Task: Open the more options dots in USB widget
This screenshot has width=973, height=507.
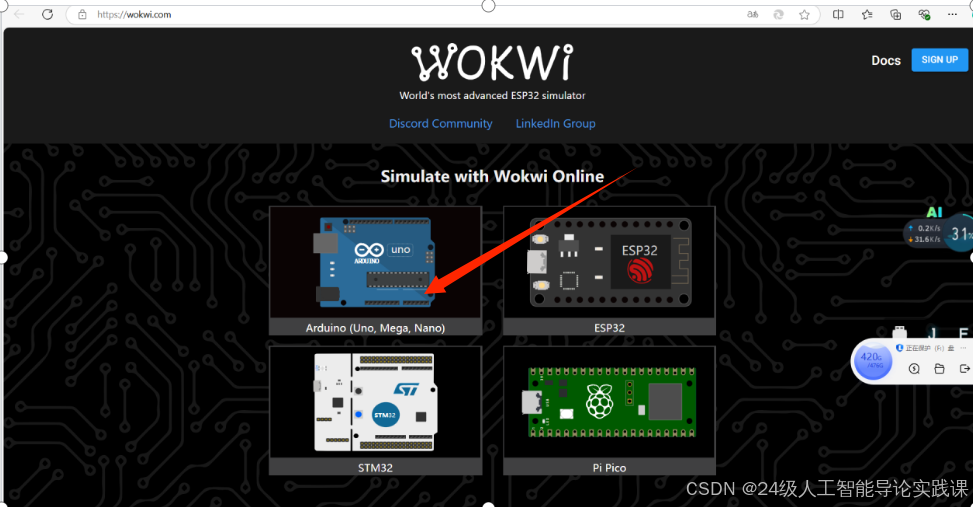Action: [x=964, y=348]
